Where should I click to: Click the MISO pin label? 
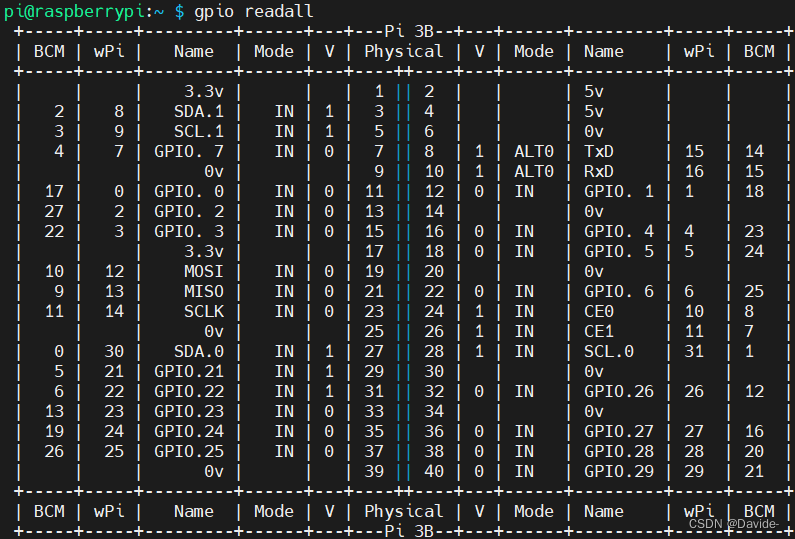204,292
